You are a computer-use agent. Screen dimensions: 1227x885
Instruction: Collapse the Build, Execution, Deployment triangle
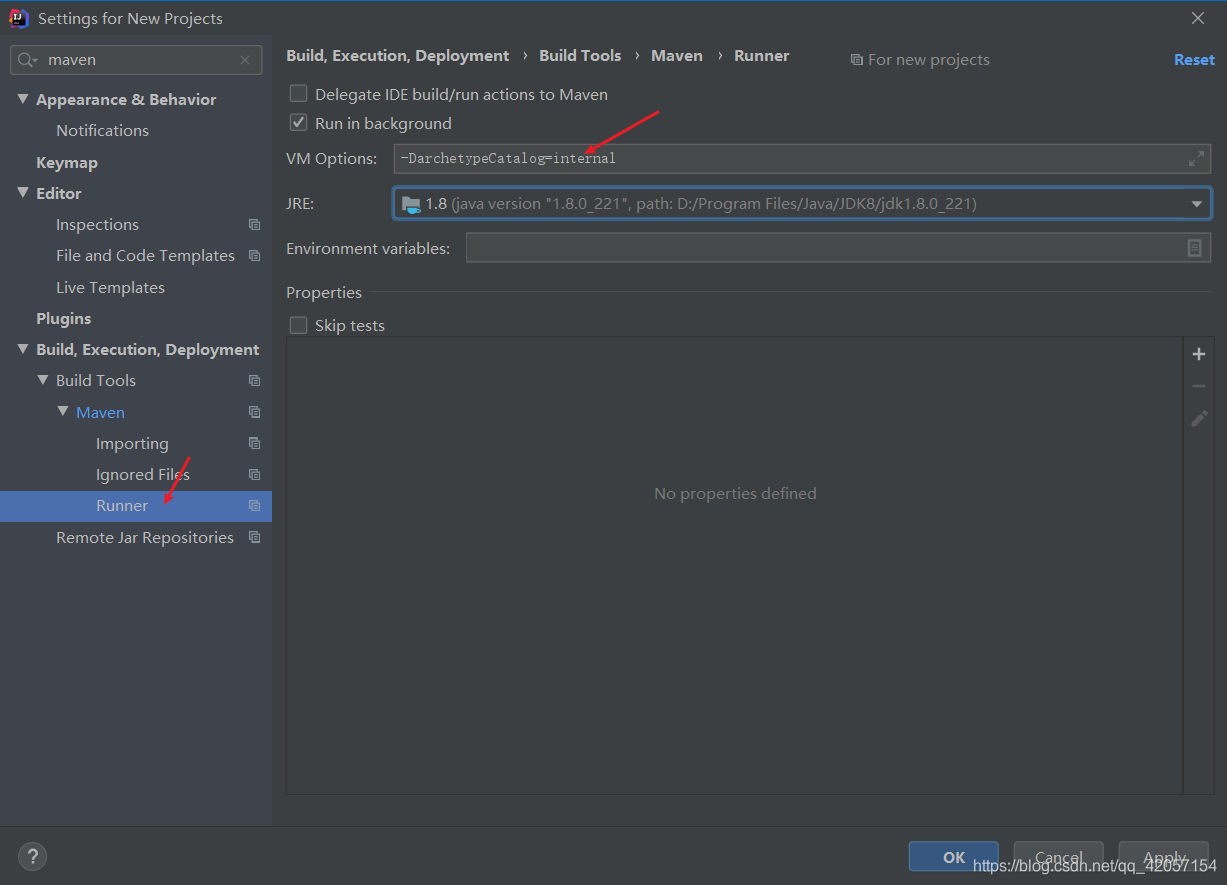23,349
